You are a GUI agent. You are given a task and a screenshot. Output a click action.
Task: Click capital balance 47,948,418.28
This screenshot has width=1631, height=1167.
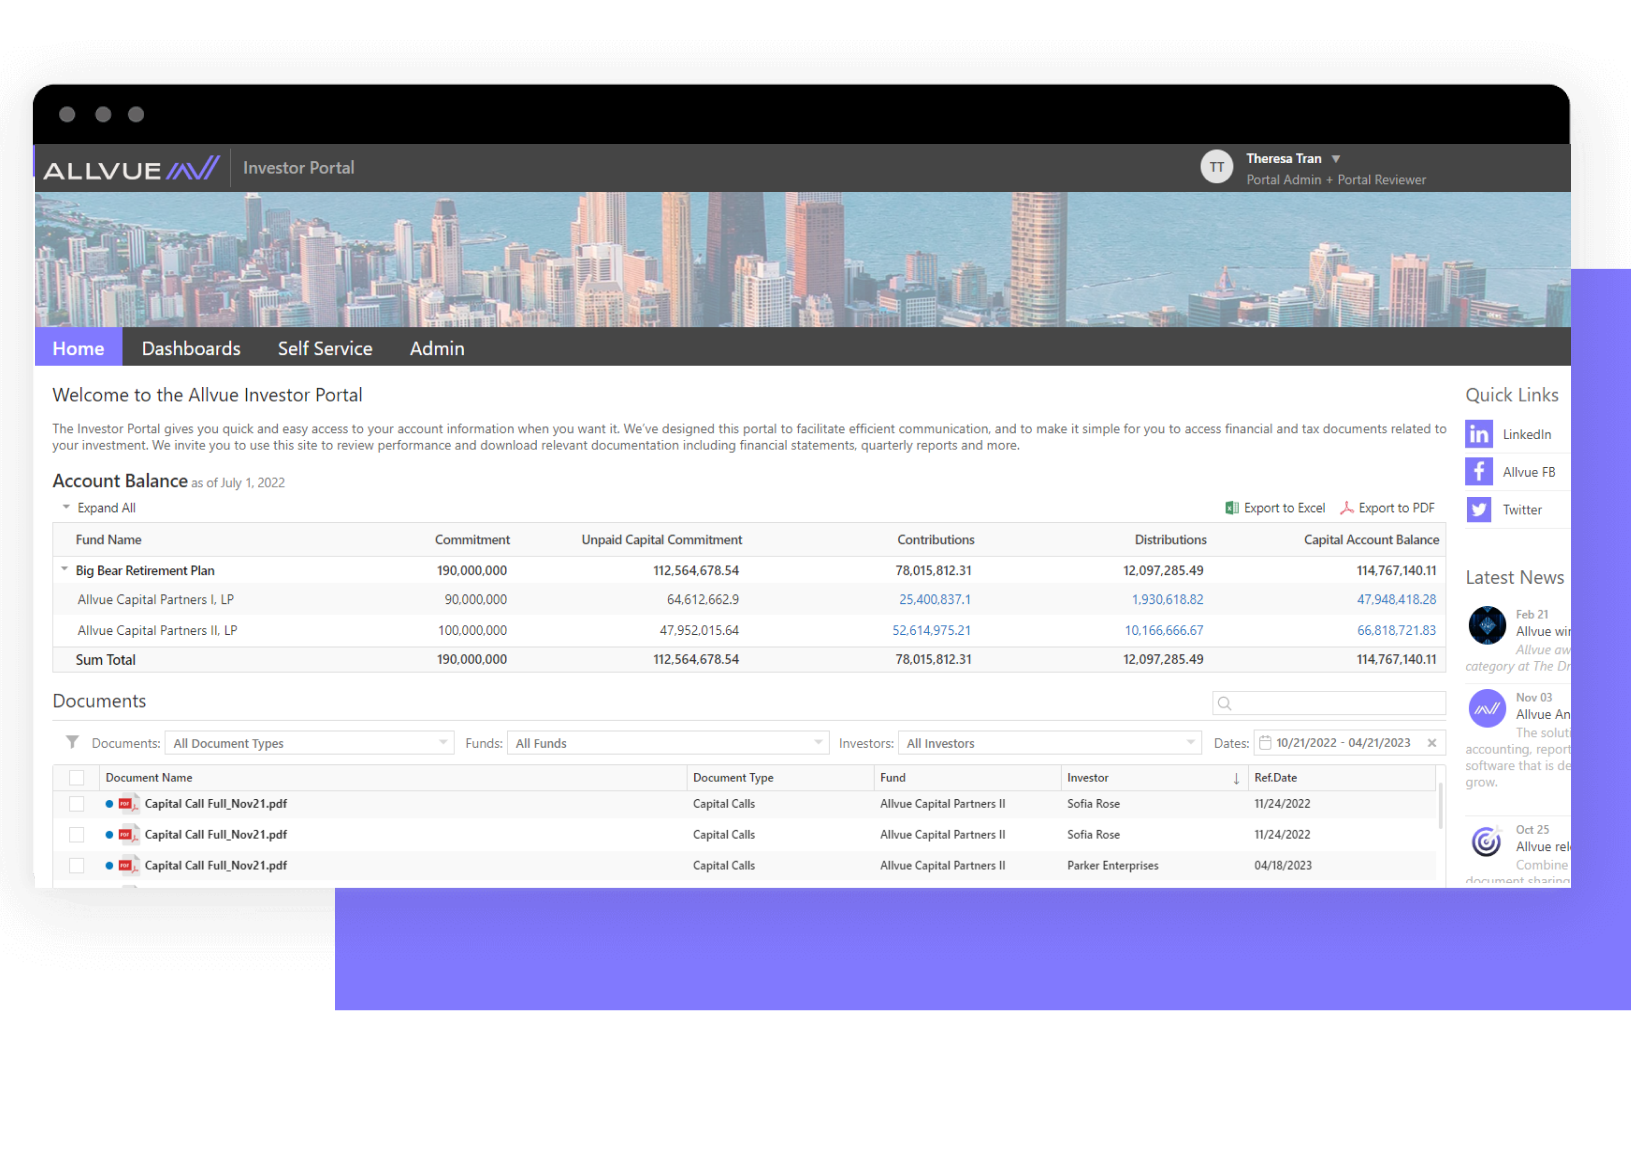(1396, 600)
